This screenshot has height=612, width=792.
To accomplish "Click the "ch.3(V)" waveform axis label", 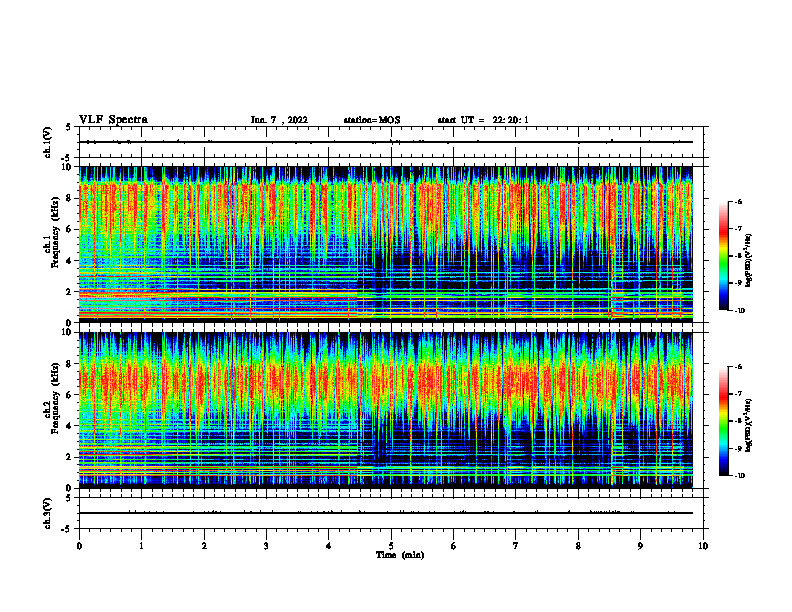I will [47, 513].
